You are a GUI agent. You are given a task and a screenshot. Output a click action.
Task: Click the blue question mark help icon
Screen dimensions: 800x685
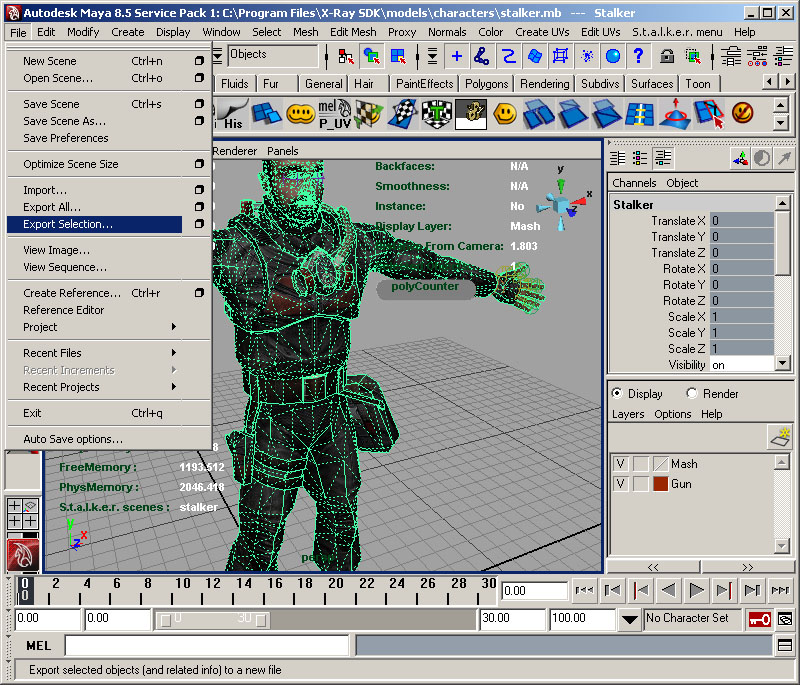638,56
